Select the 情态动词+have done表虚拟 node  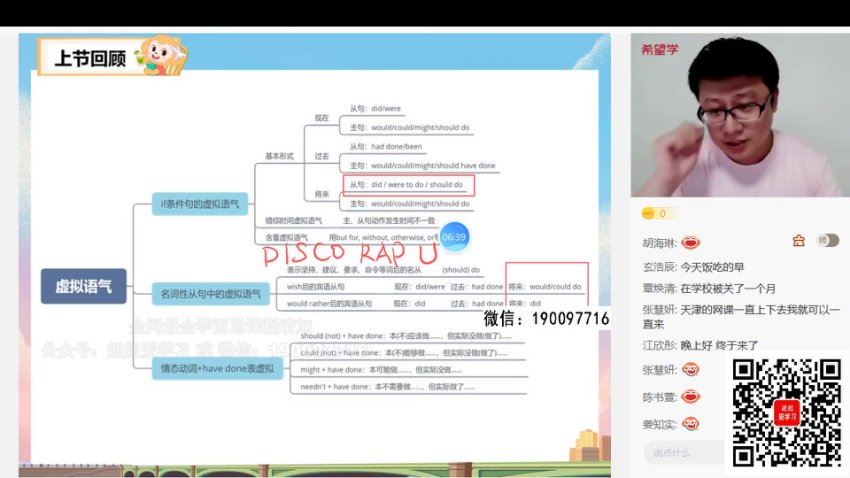[x=217, y=369]
